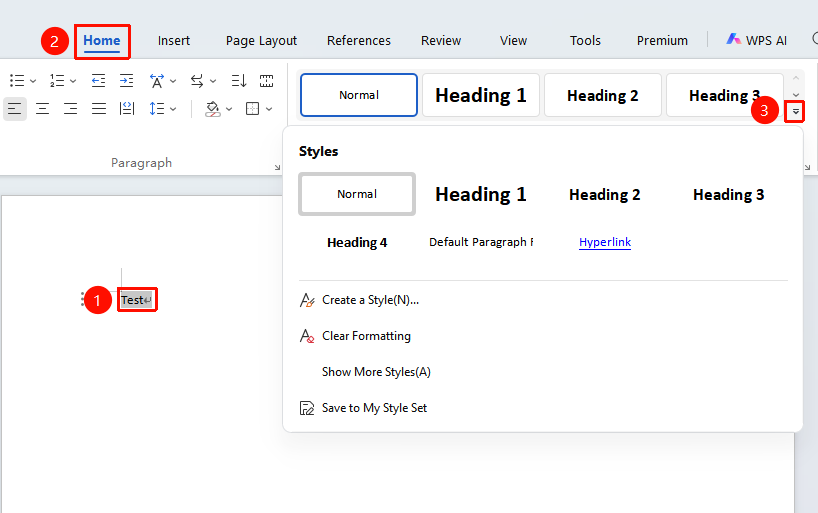This screenshot has height=513, width=818.
Task: Center align the paragraph
Action: point(42,109)
